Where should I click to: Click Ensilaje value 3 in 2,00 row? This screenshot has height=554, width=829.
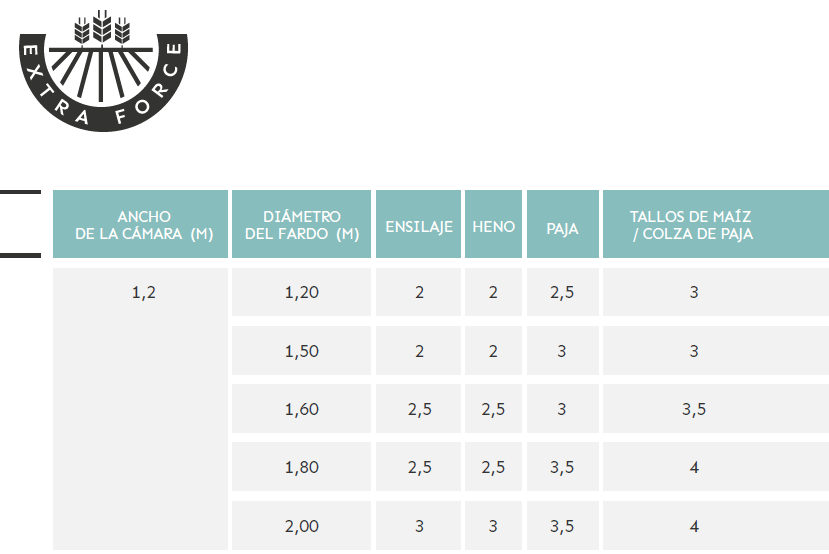[x=418, y=525]
